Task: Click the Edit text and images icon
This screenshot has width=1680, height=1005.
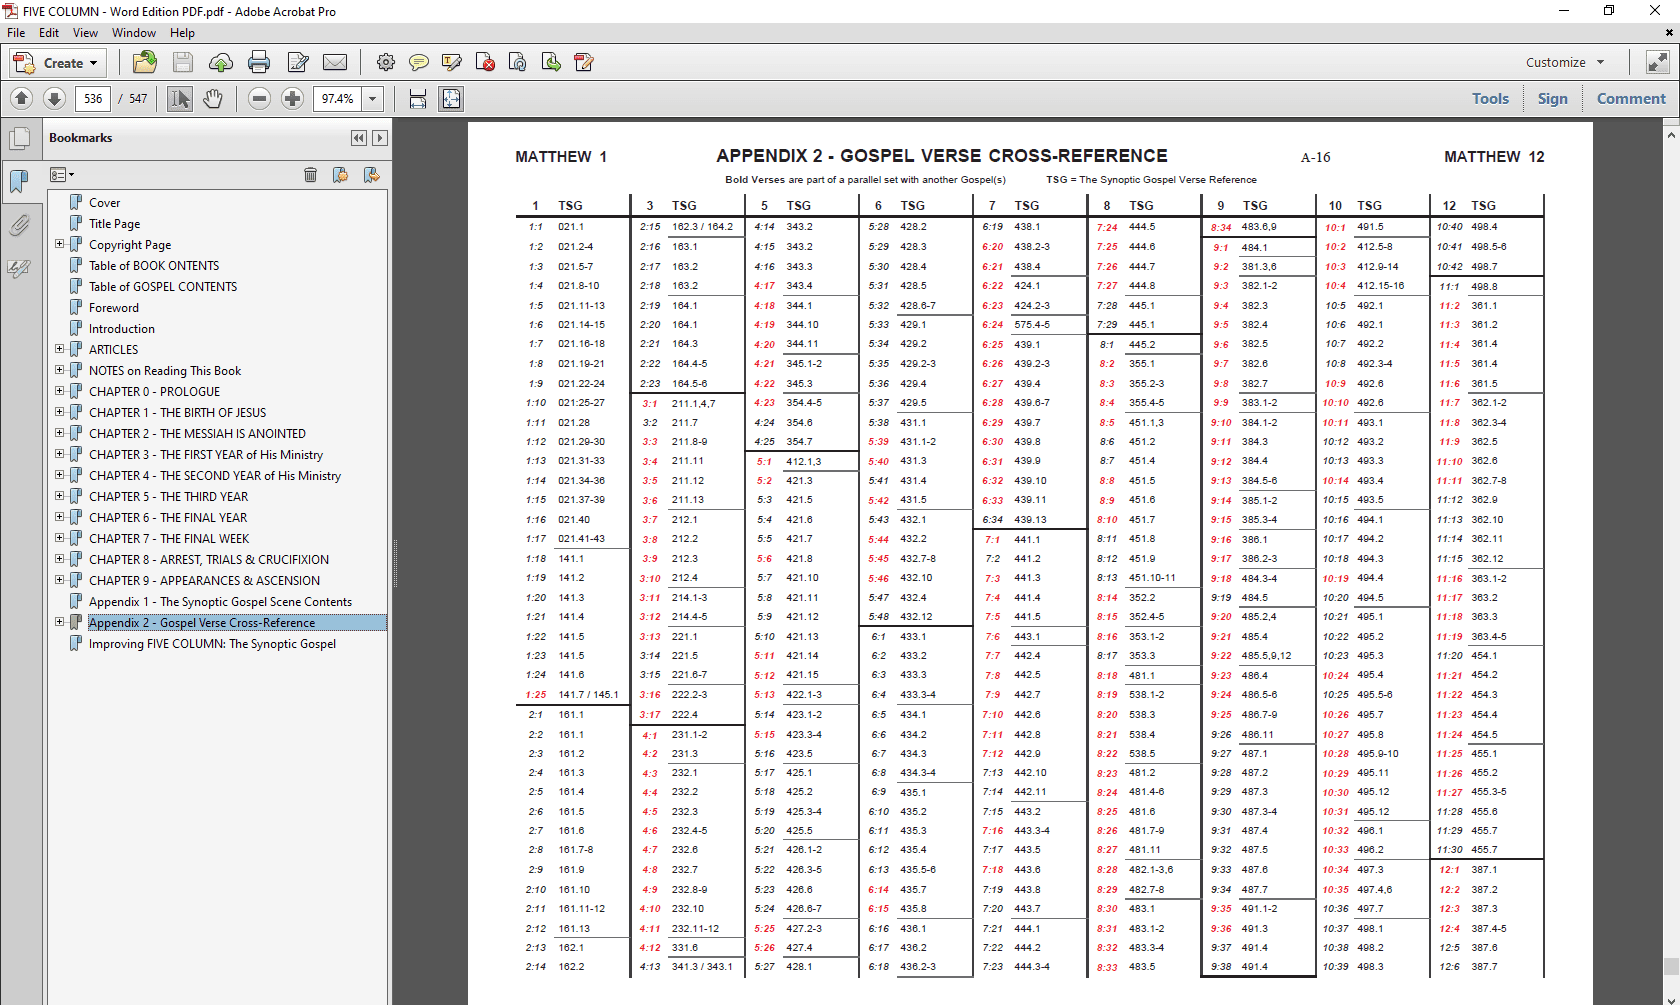Action: pos(297,63)
